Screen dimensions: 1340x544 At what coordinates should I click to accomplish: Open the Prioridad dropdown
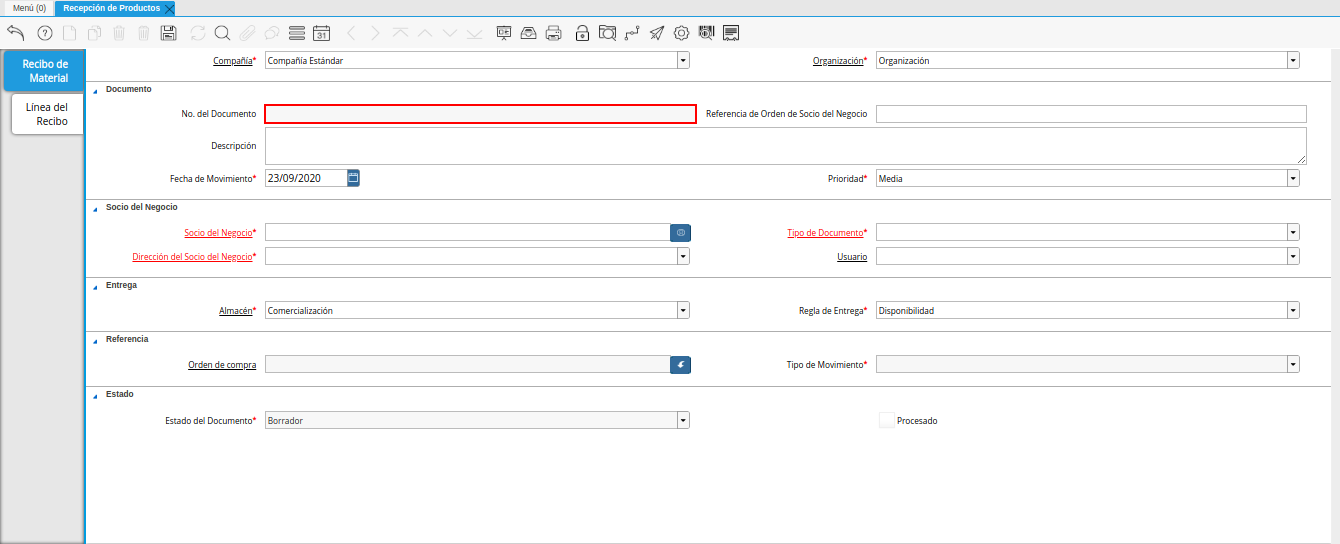coord(1293,179)
